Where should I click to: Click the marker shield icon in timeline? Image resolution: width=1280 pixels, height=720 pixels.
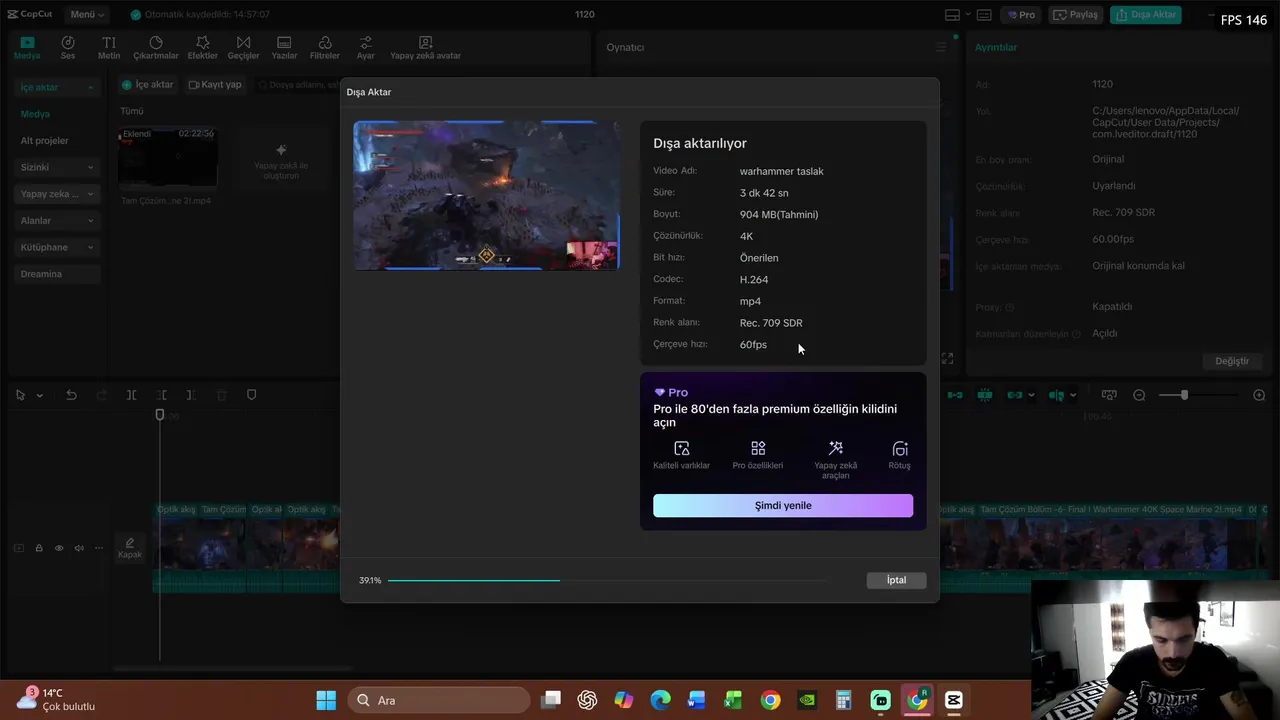252,395
